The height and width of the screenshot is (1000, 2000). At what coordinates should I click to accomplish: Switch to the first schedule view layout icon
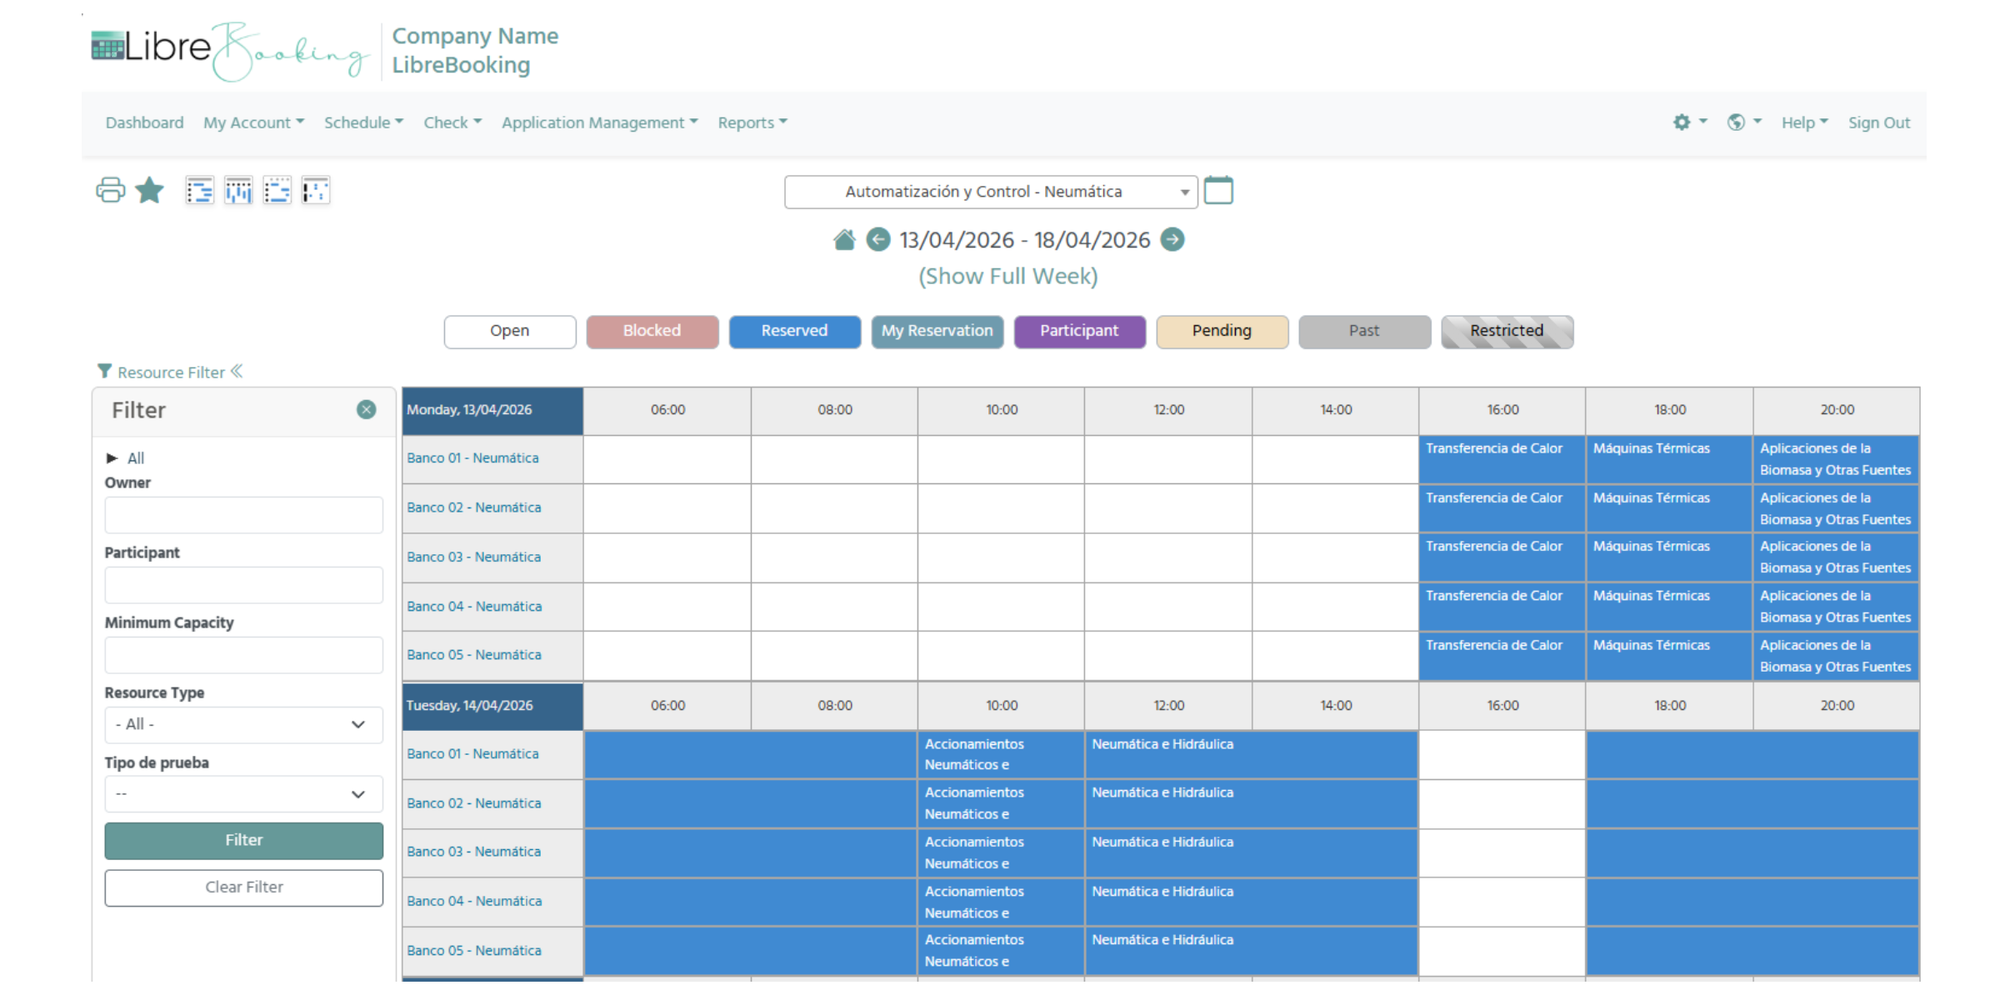(200, 190)
